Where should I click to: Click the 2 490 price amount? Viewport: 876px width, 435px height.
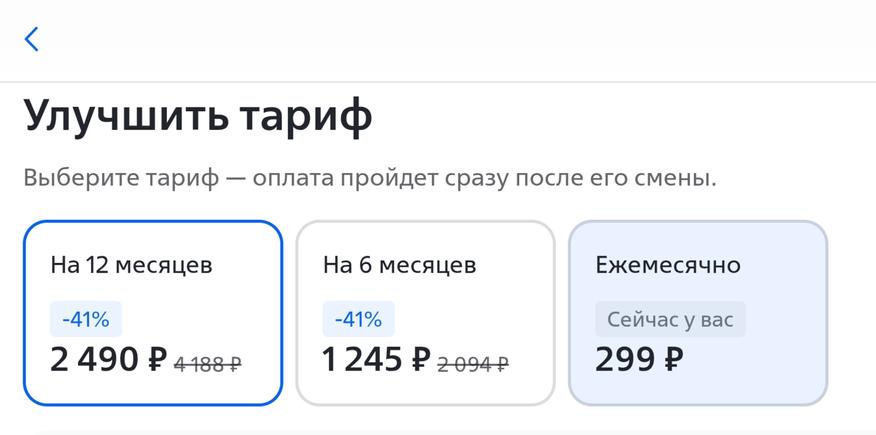pos(95,359)
